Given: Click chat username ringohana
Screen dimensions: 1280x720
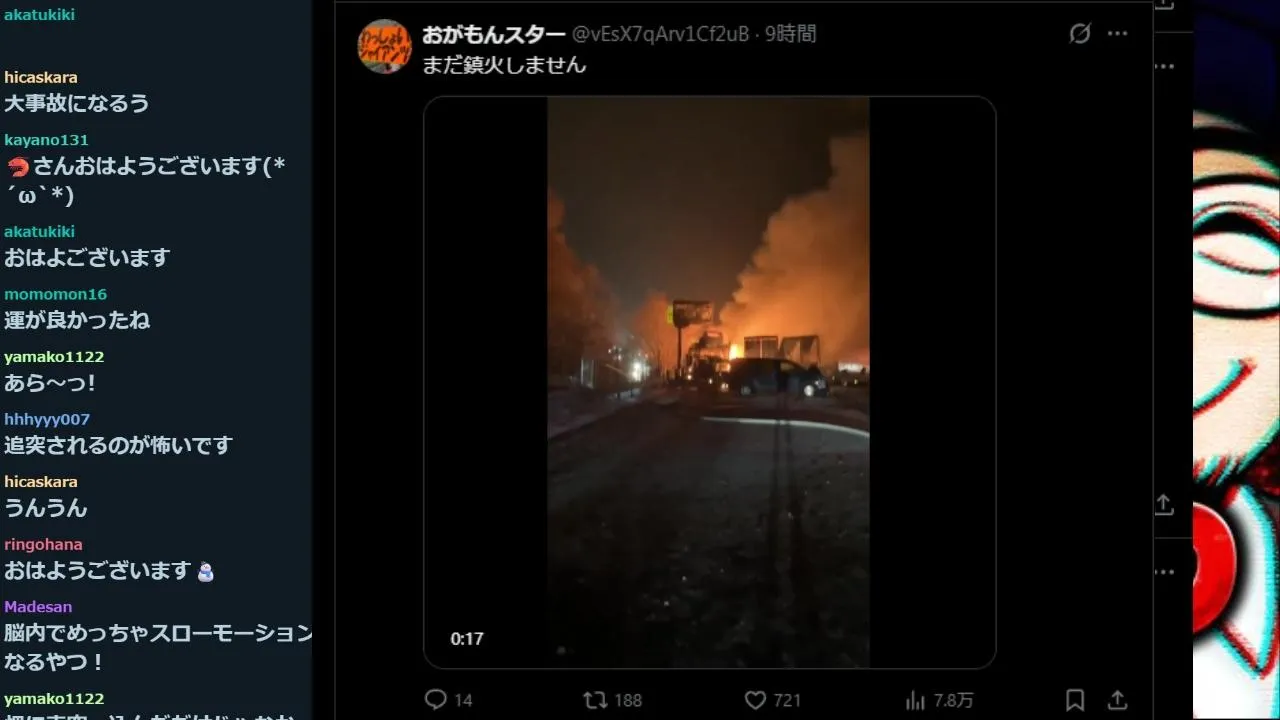Looking at the screenshot, I should click(43, 545).
